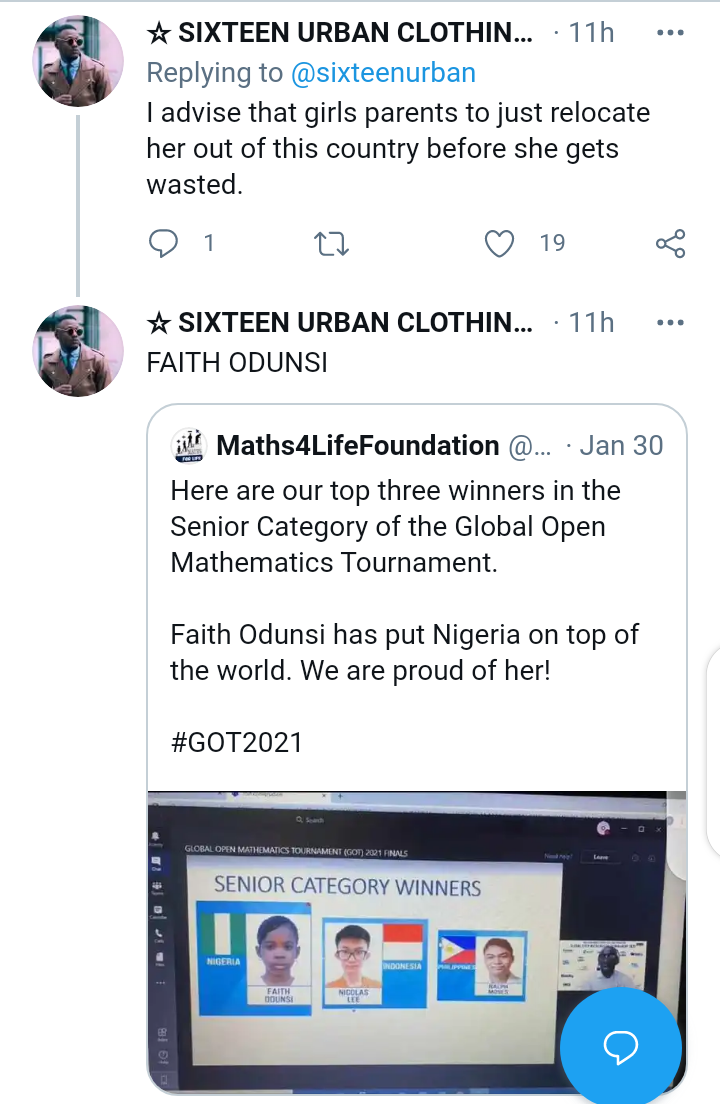This screenshot has height=1104, width=720.
Task: Open the senior category winners image
Action: (417, 942)
